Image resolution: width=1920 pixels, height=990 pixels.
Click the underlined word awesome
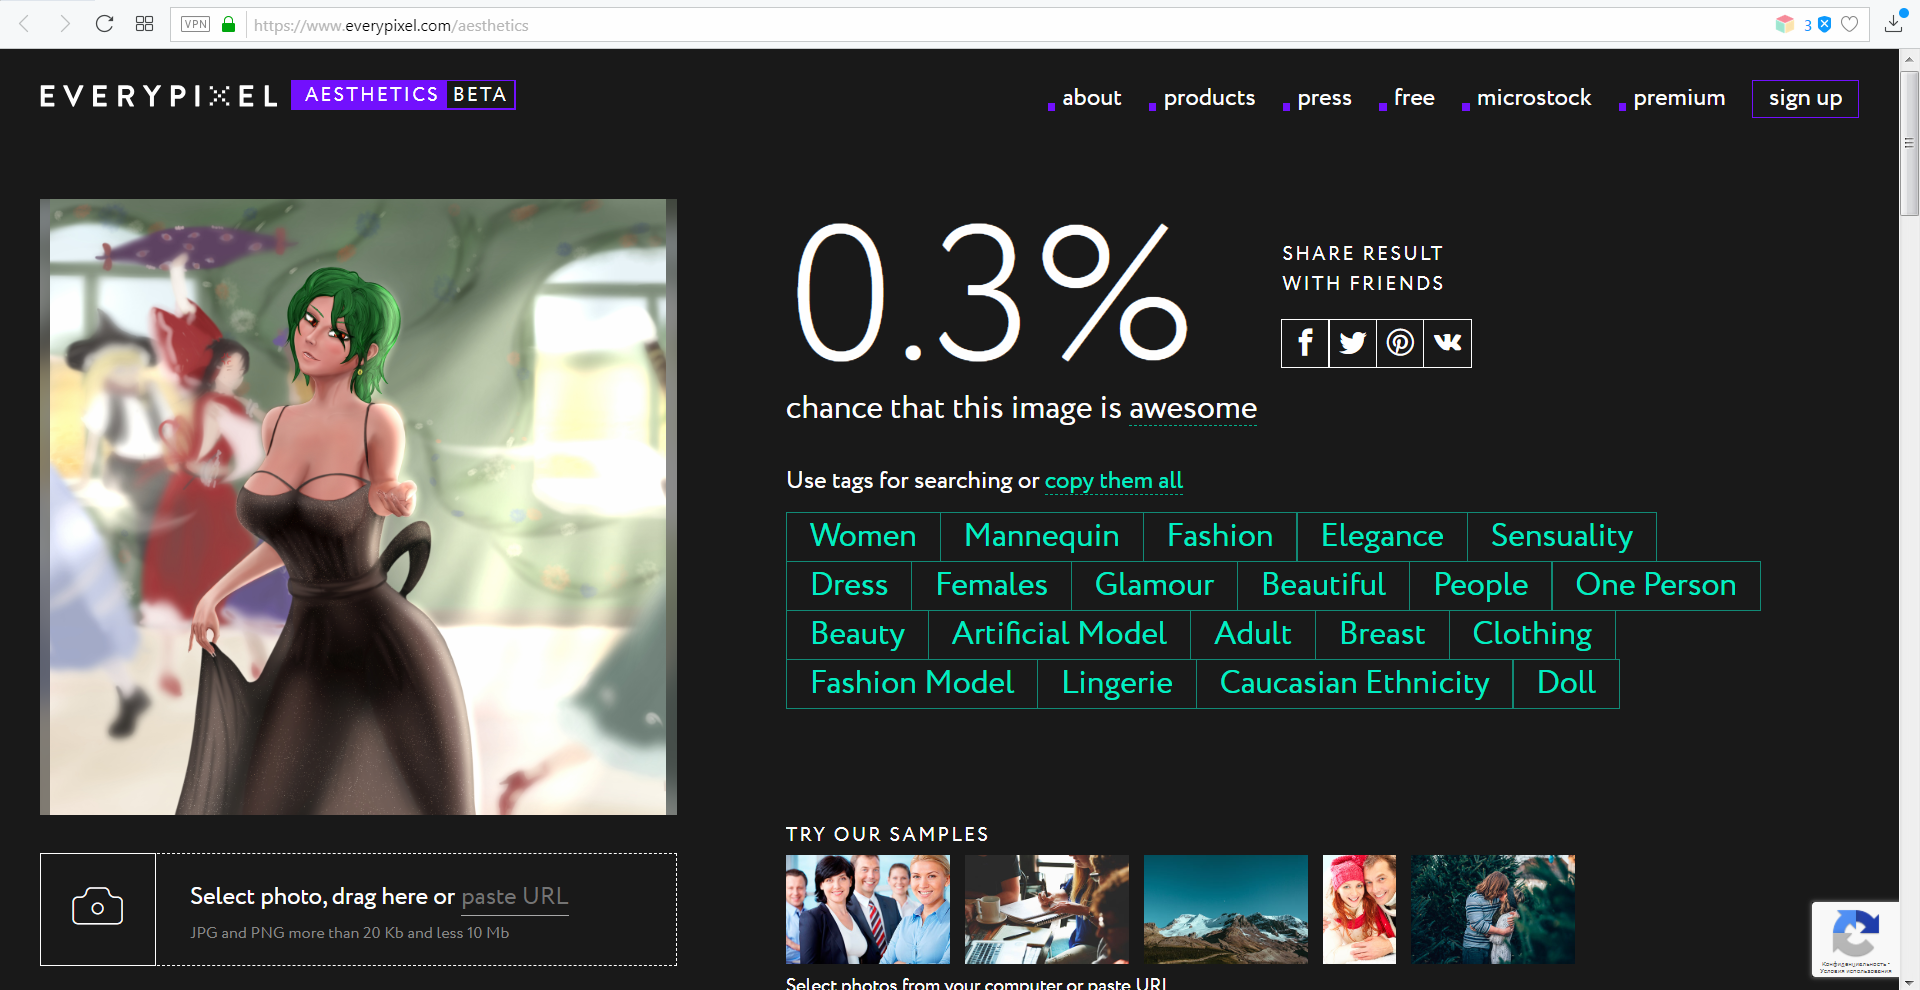(1193, 409)
